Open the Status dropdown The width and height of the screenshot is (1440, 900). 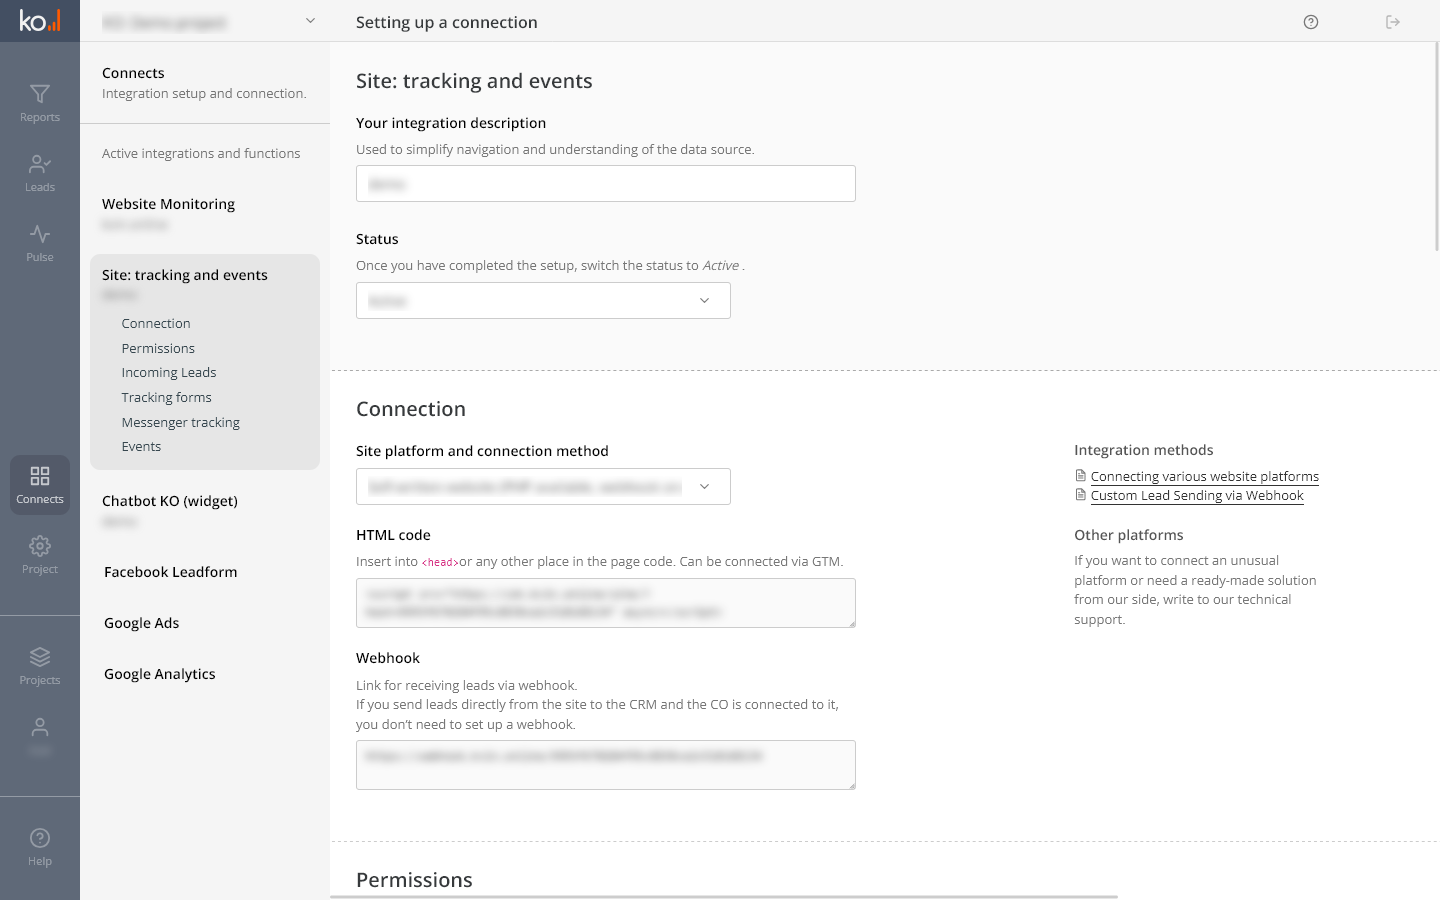click(x=543, y=301)
